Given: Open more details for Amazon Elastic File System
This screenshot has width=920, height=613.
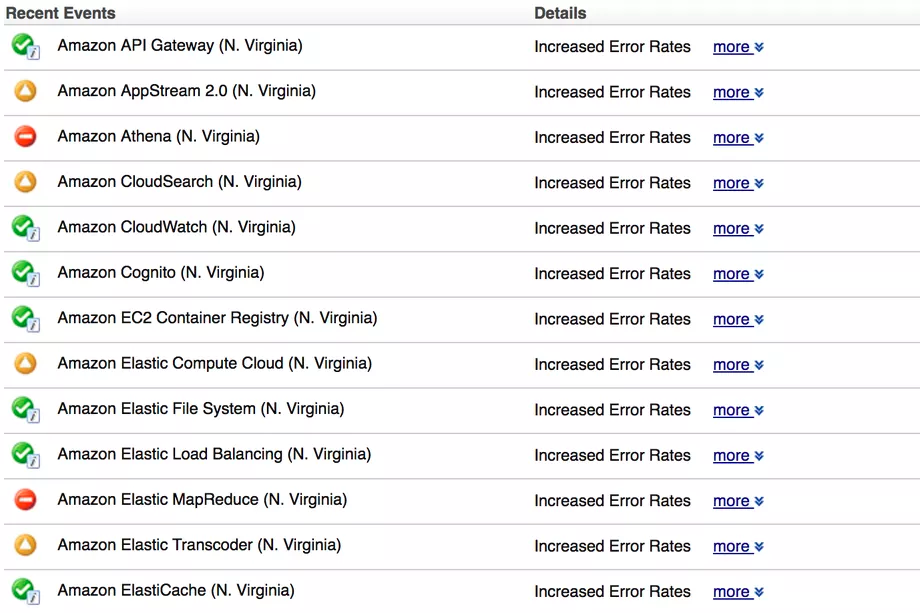Looking at the screenshot, I should tap(738, 410).
